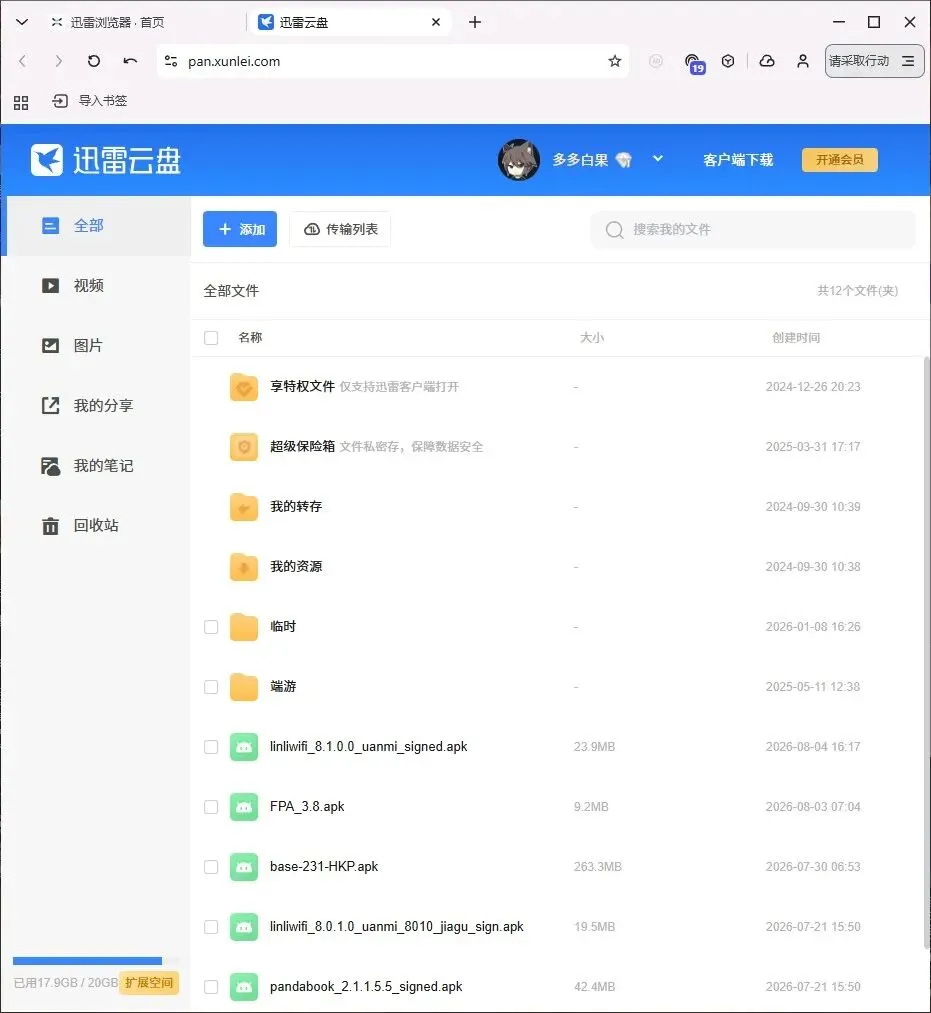Open the 端游 folder icon
This screenshot has height=1013, width=931.
pos(244,687)
